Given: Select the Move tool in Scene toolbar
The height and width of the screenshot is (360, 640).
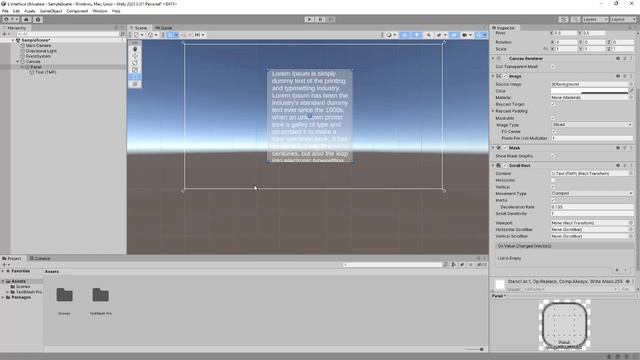Looking at the screenshot, I should tap(135, 56).
